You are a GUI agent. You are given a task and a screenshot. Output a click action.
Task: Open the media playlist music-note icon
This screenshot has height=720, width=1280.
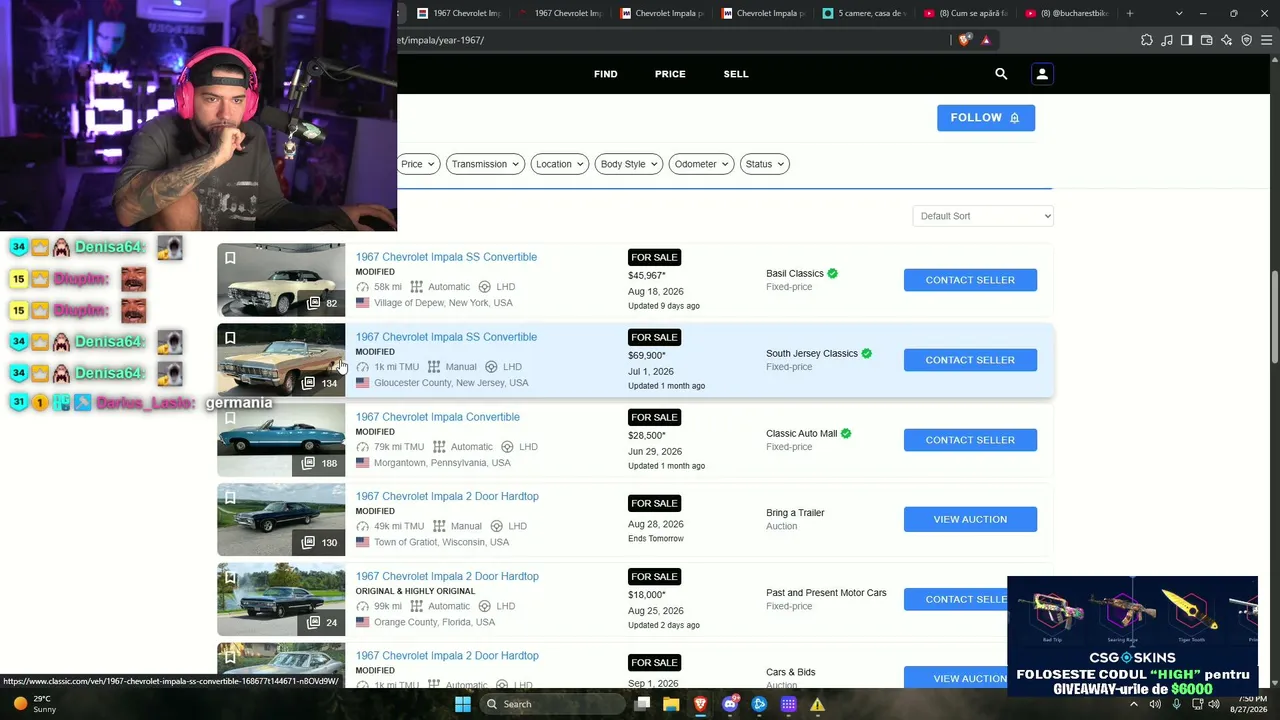(1166, 40)
